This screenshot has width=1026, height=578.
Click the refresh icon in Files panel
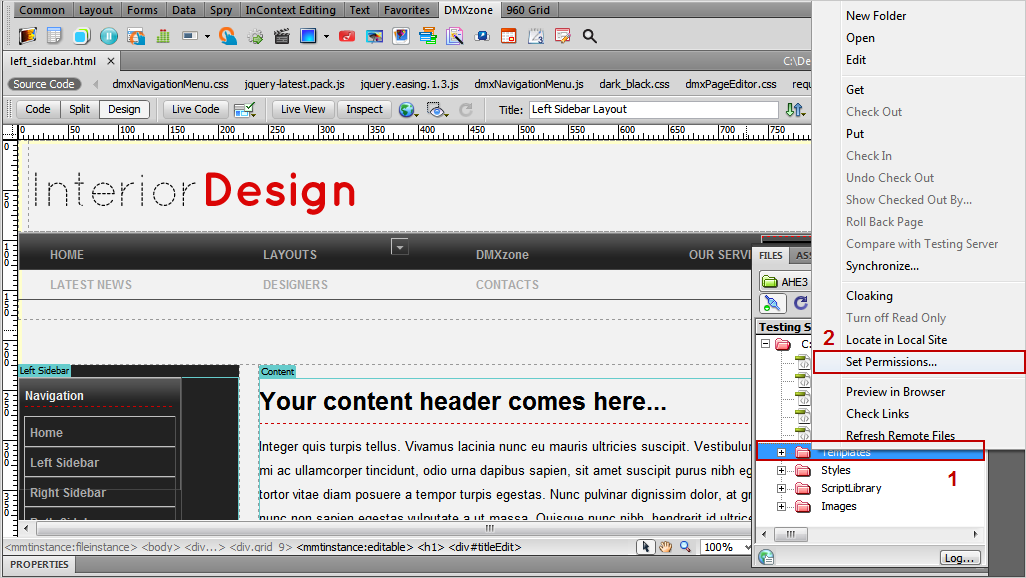point(801,303)
